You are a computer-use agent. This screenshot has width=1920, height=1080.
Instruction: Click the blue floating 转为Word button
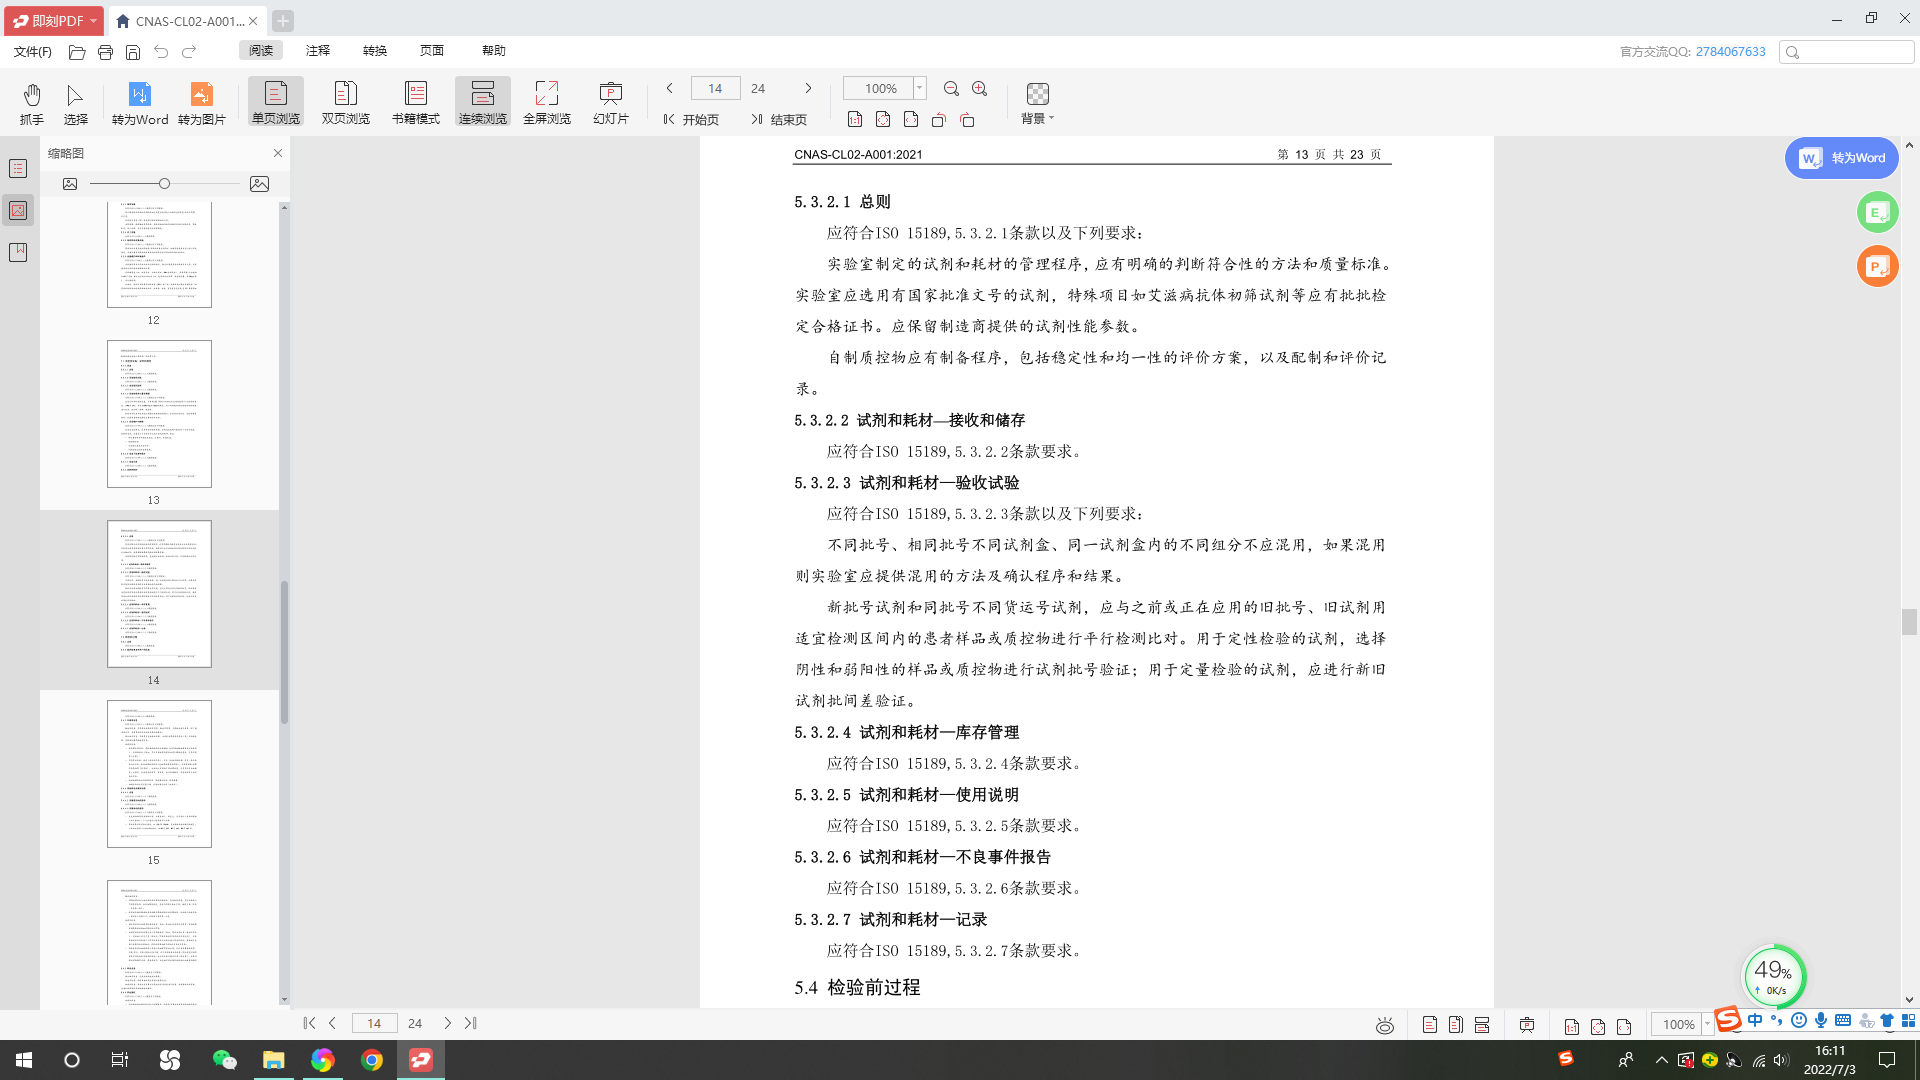[1841, 158]
